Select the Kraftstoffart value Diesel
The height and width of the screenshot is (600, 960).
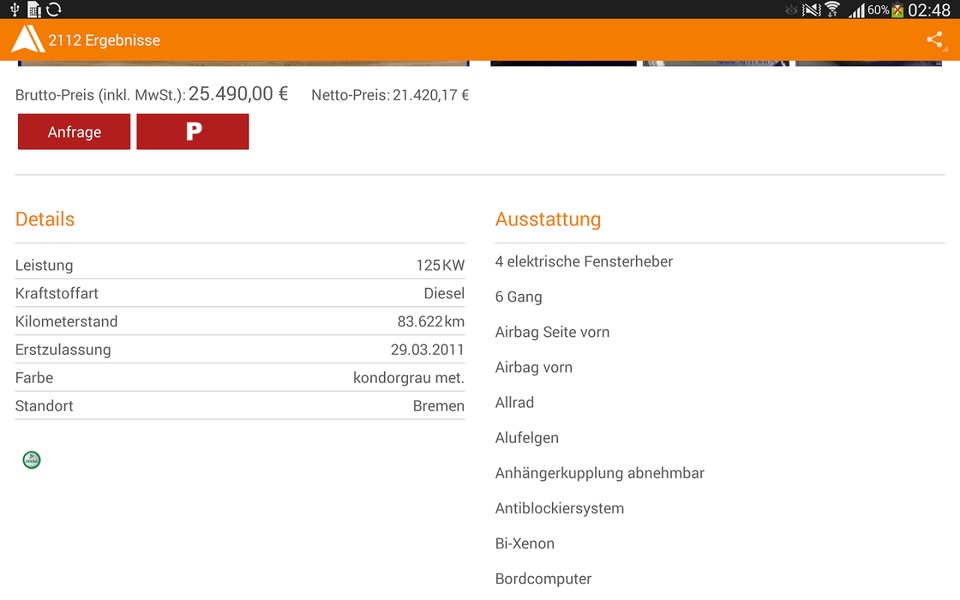click(x=444, y=293)
